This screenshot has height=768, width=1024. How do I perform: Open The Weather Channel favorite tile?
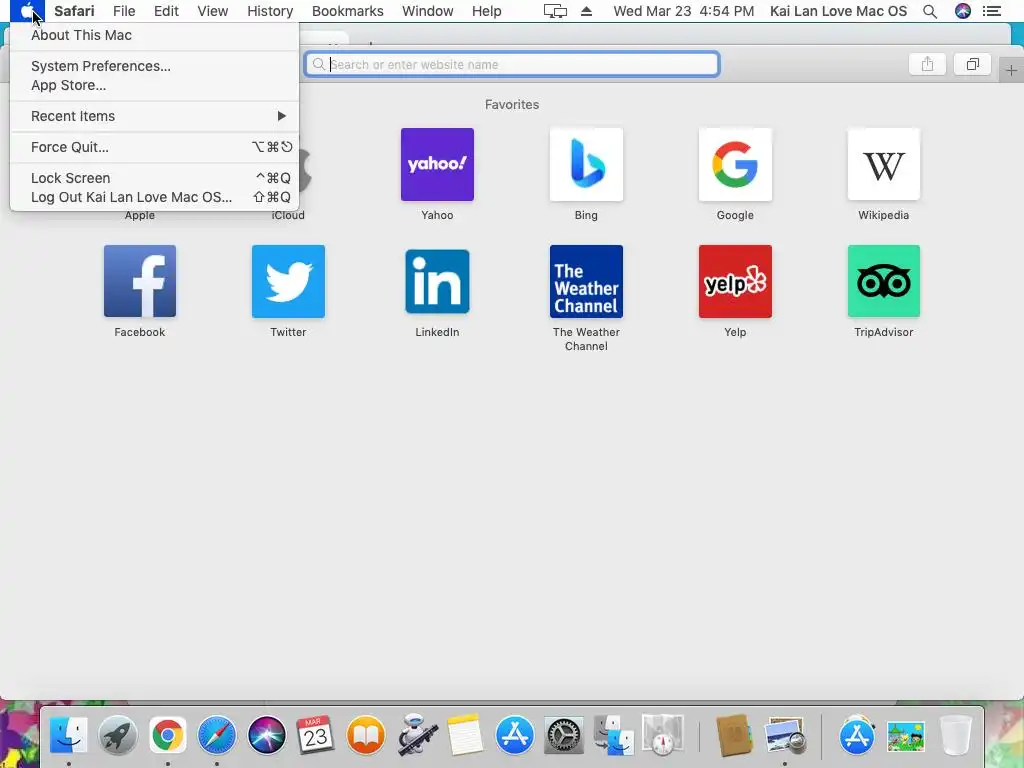tap(586, 281)
